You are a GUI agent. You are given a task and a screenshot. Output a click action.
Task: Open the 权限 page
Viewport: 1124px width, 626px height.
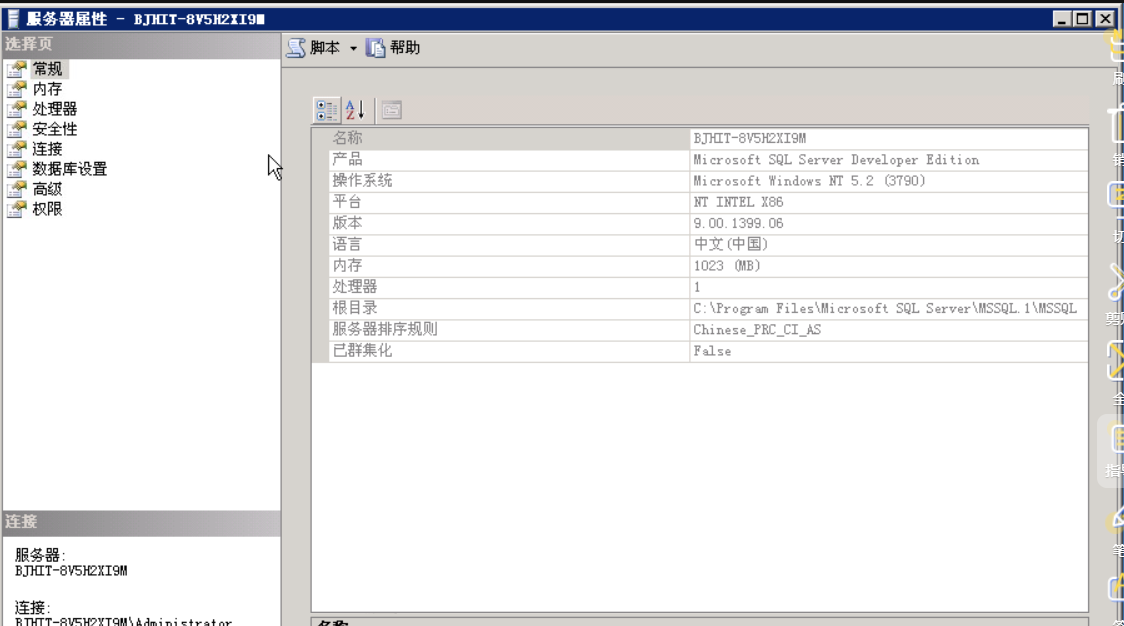pos(47,209)
